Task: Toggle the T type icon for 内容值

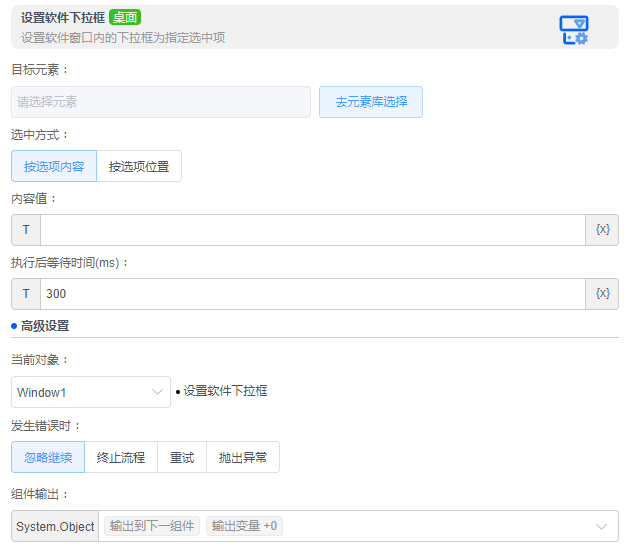Action: click(26, 230)
